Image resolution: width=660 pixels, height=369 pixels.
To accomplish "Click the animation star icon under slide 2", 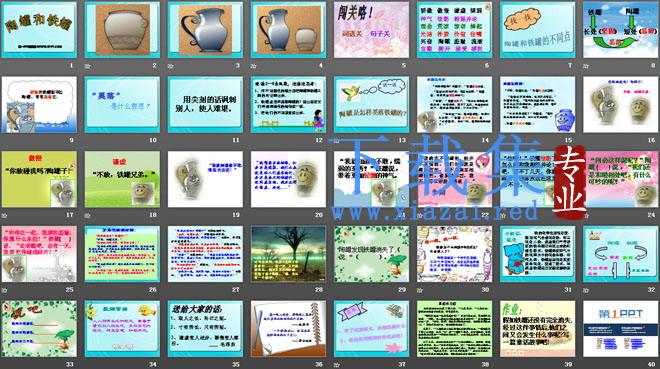I will click(88, 66).
